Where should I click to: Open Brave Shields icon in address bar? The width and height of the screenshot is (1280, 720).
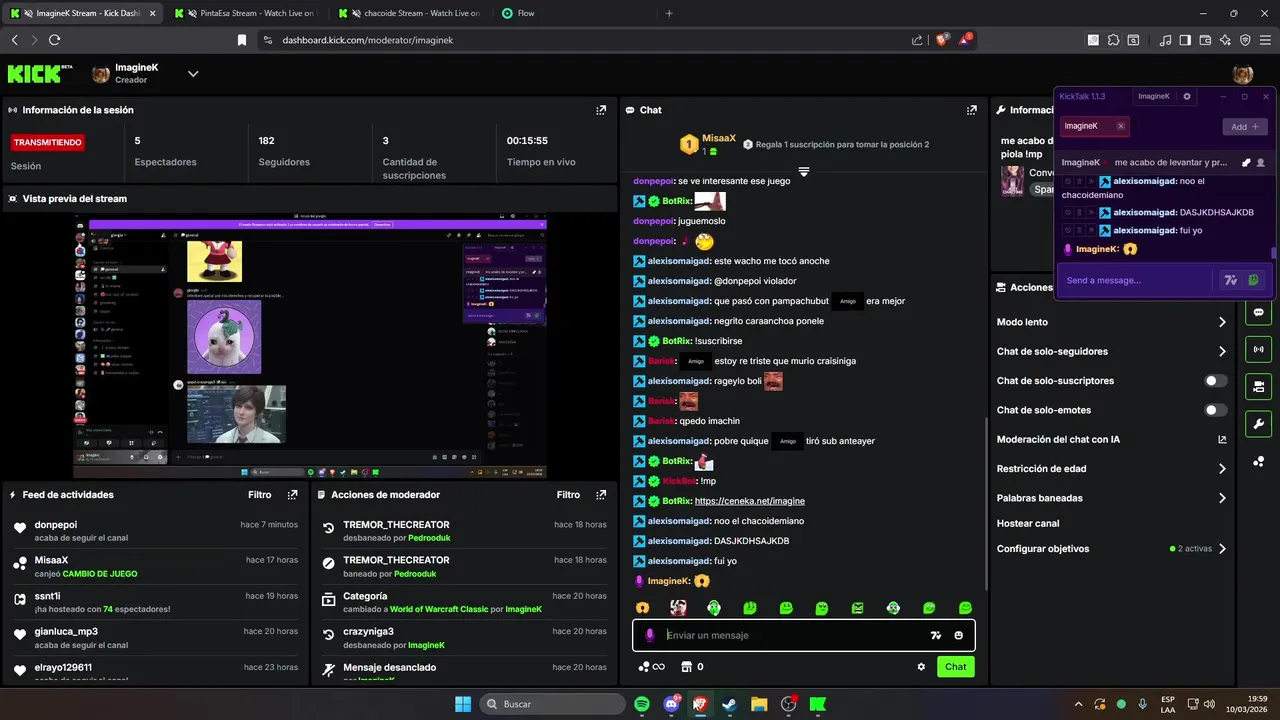pyautogui.click(x=942, y=40)
